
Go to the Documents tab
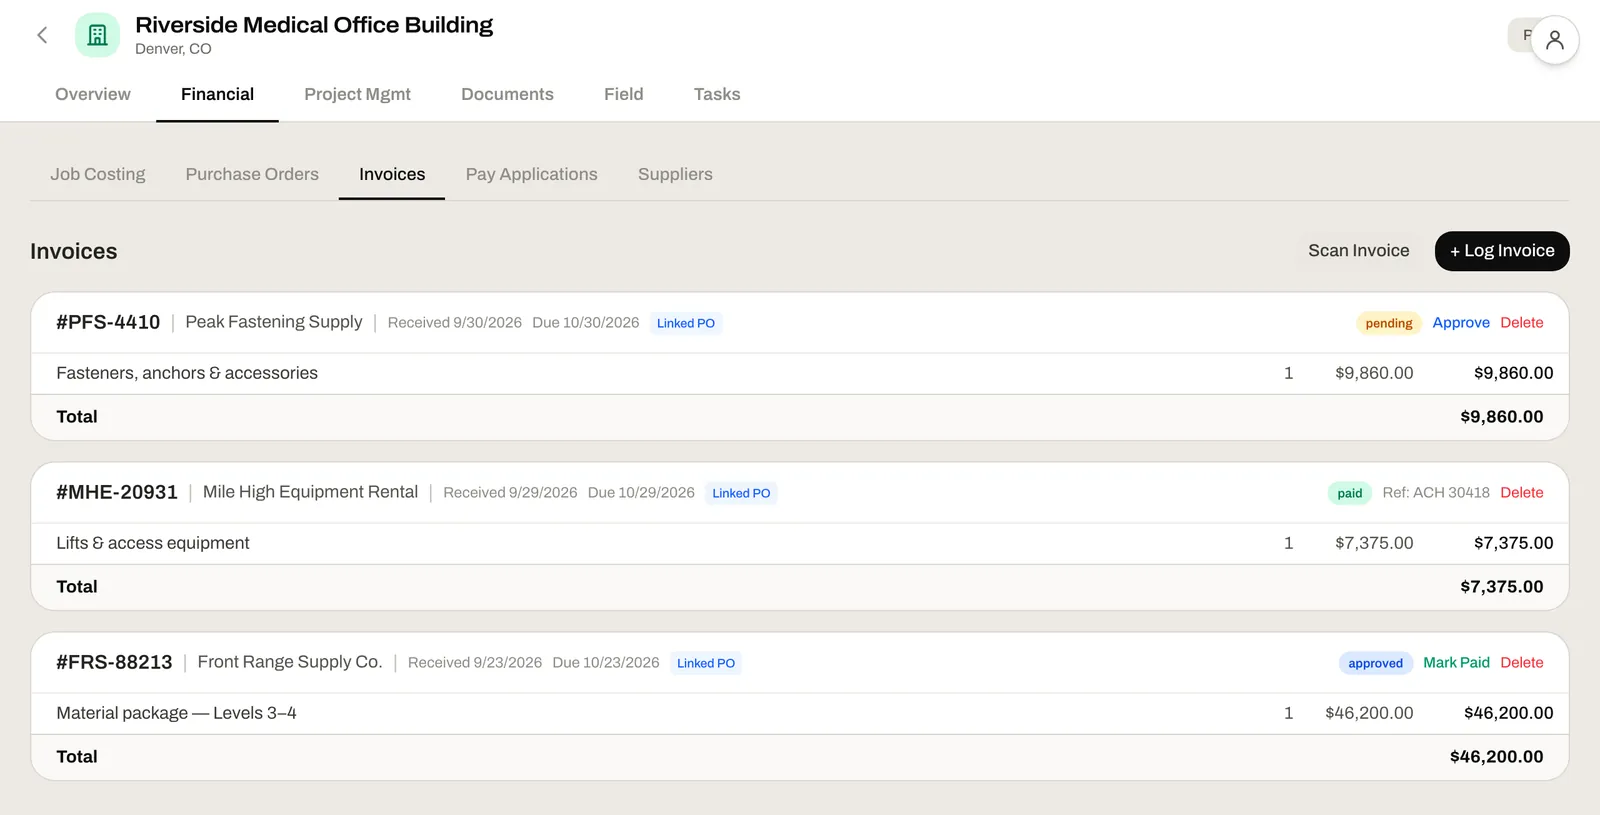coord(507,94)
